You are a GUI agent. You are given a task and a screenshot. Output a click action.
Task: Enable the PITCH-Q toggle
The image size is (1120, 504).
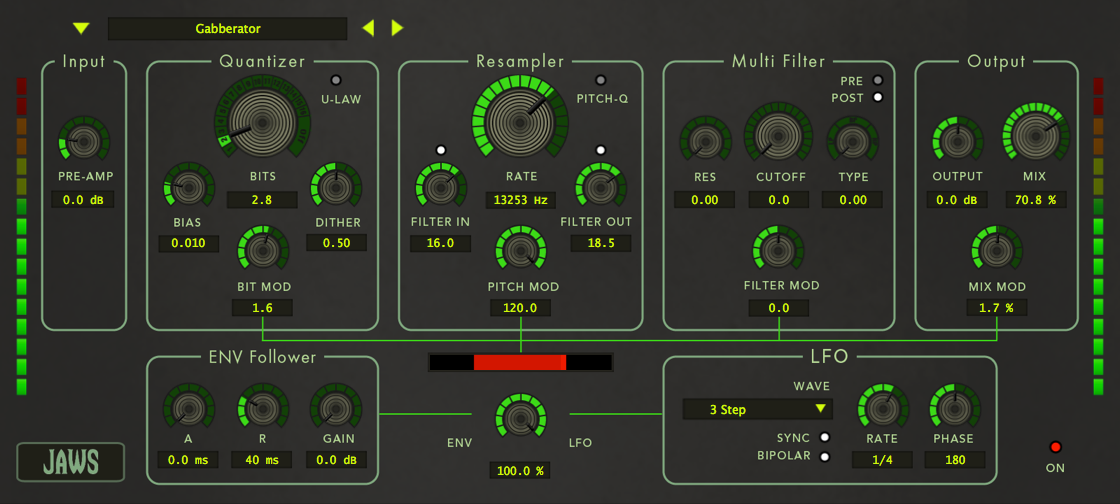(x=601, y=80)
